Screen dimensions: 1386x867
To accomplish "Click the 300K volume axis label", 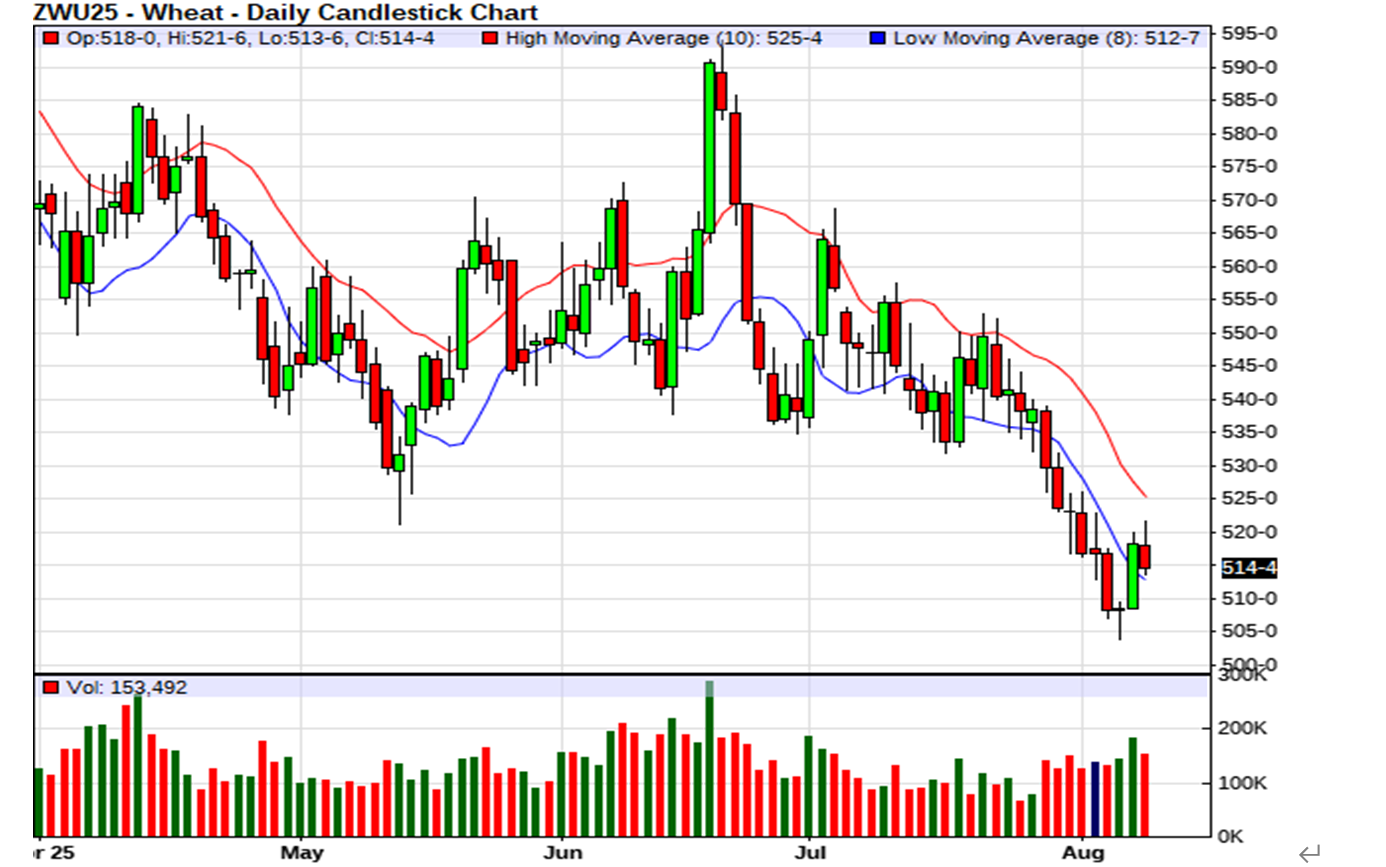I will tap(1244, 676).
